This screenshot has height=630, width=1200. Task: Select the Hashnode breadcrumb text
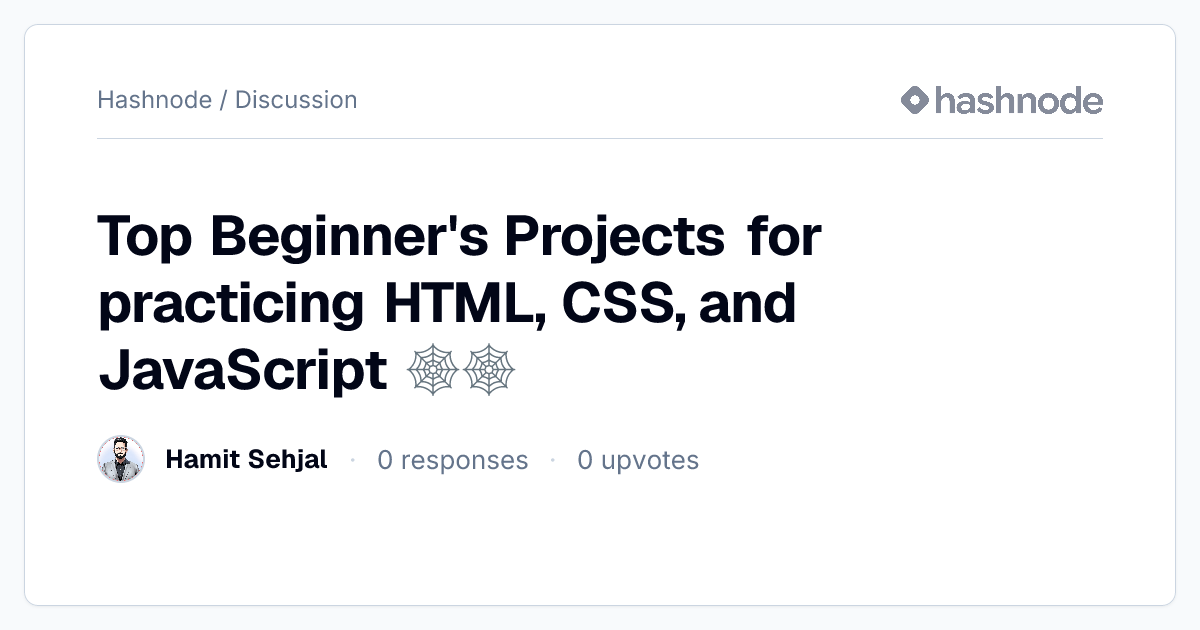tap(155, 100)
